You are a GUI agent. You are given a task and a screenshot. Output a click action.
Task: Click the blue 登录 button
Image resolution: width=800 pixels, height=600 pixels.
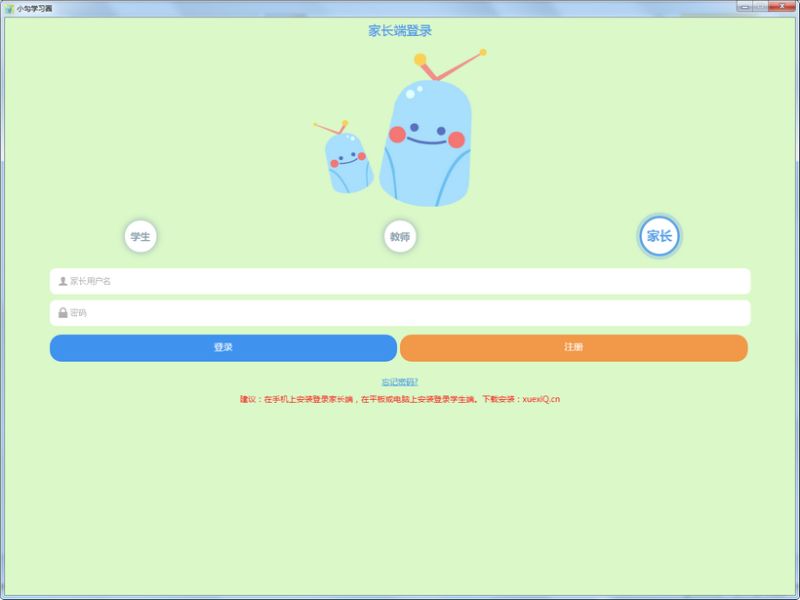coord(222,345)
